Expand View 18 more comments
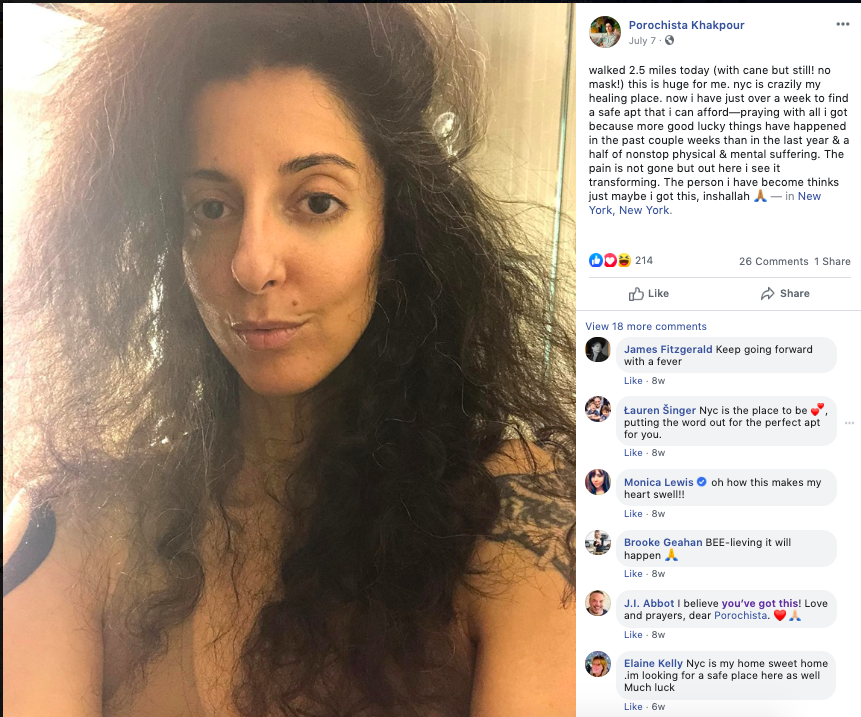861x717 pixels. click(646, 326)
